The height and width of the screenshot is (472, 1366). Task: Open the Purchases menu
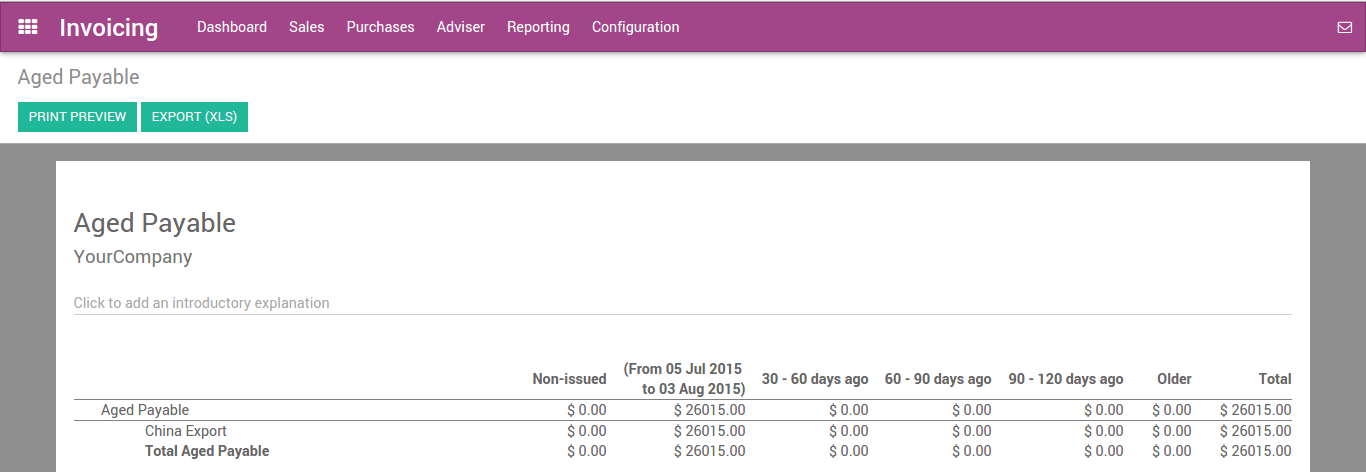(380, 27)
